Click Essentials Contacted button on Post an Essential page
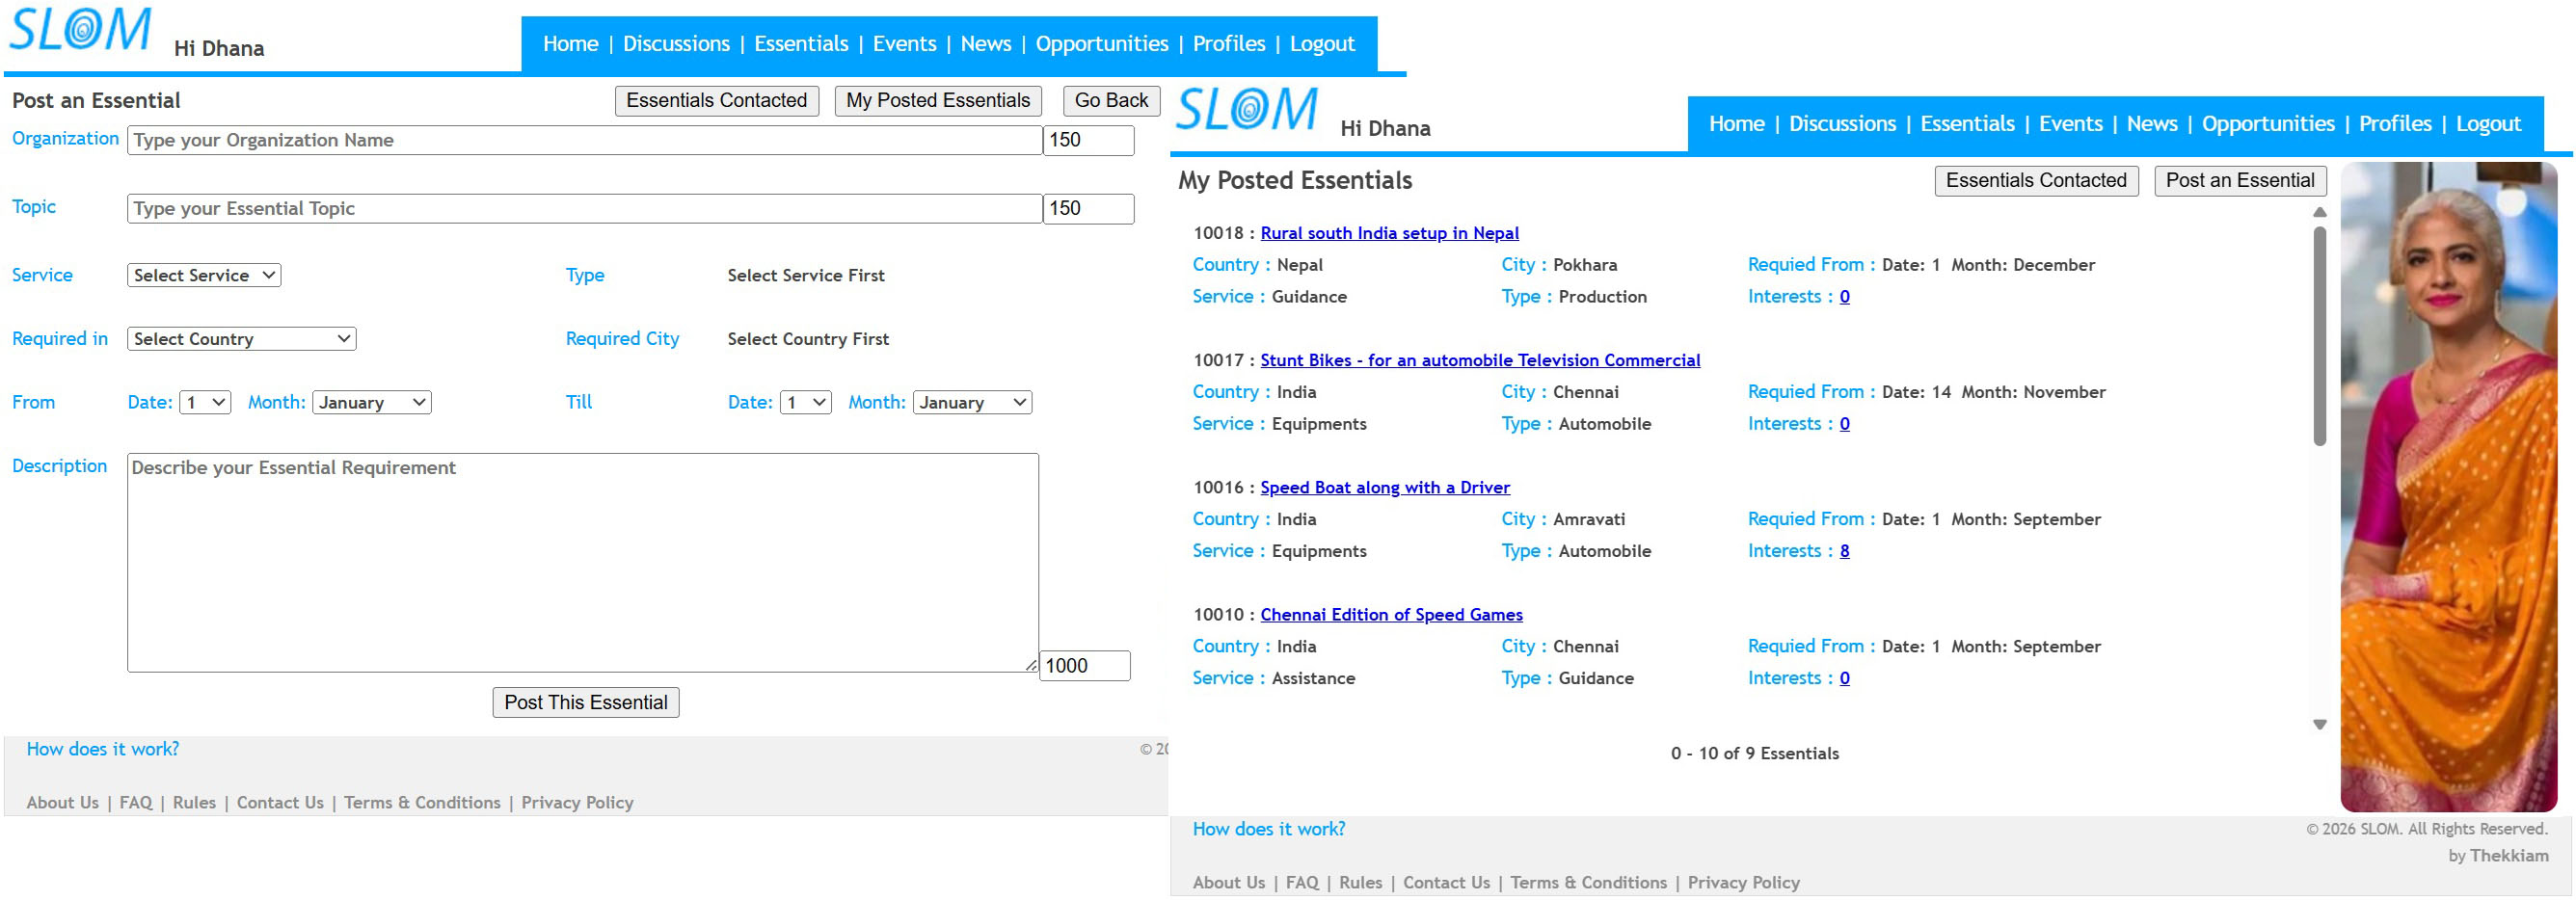Viewport: 2576px width, 900px height. [x=716, y=100]
